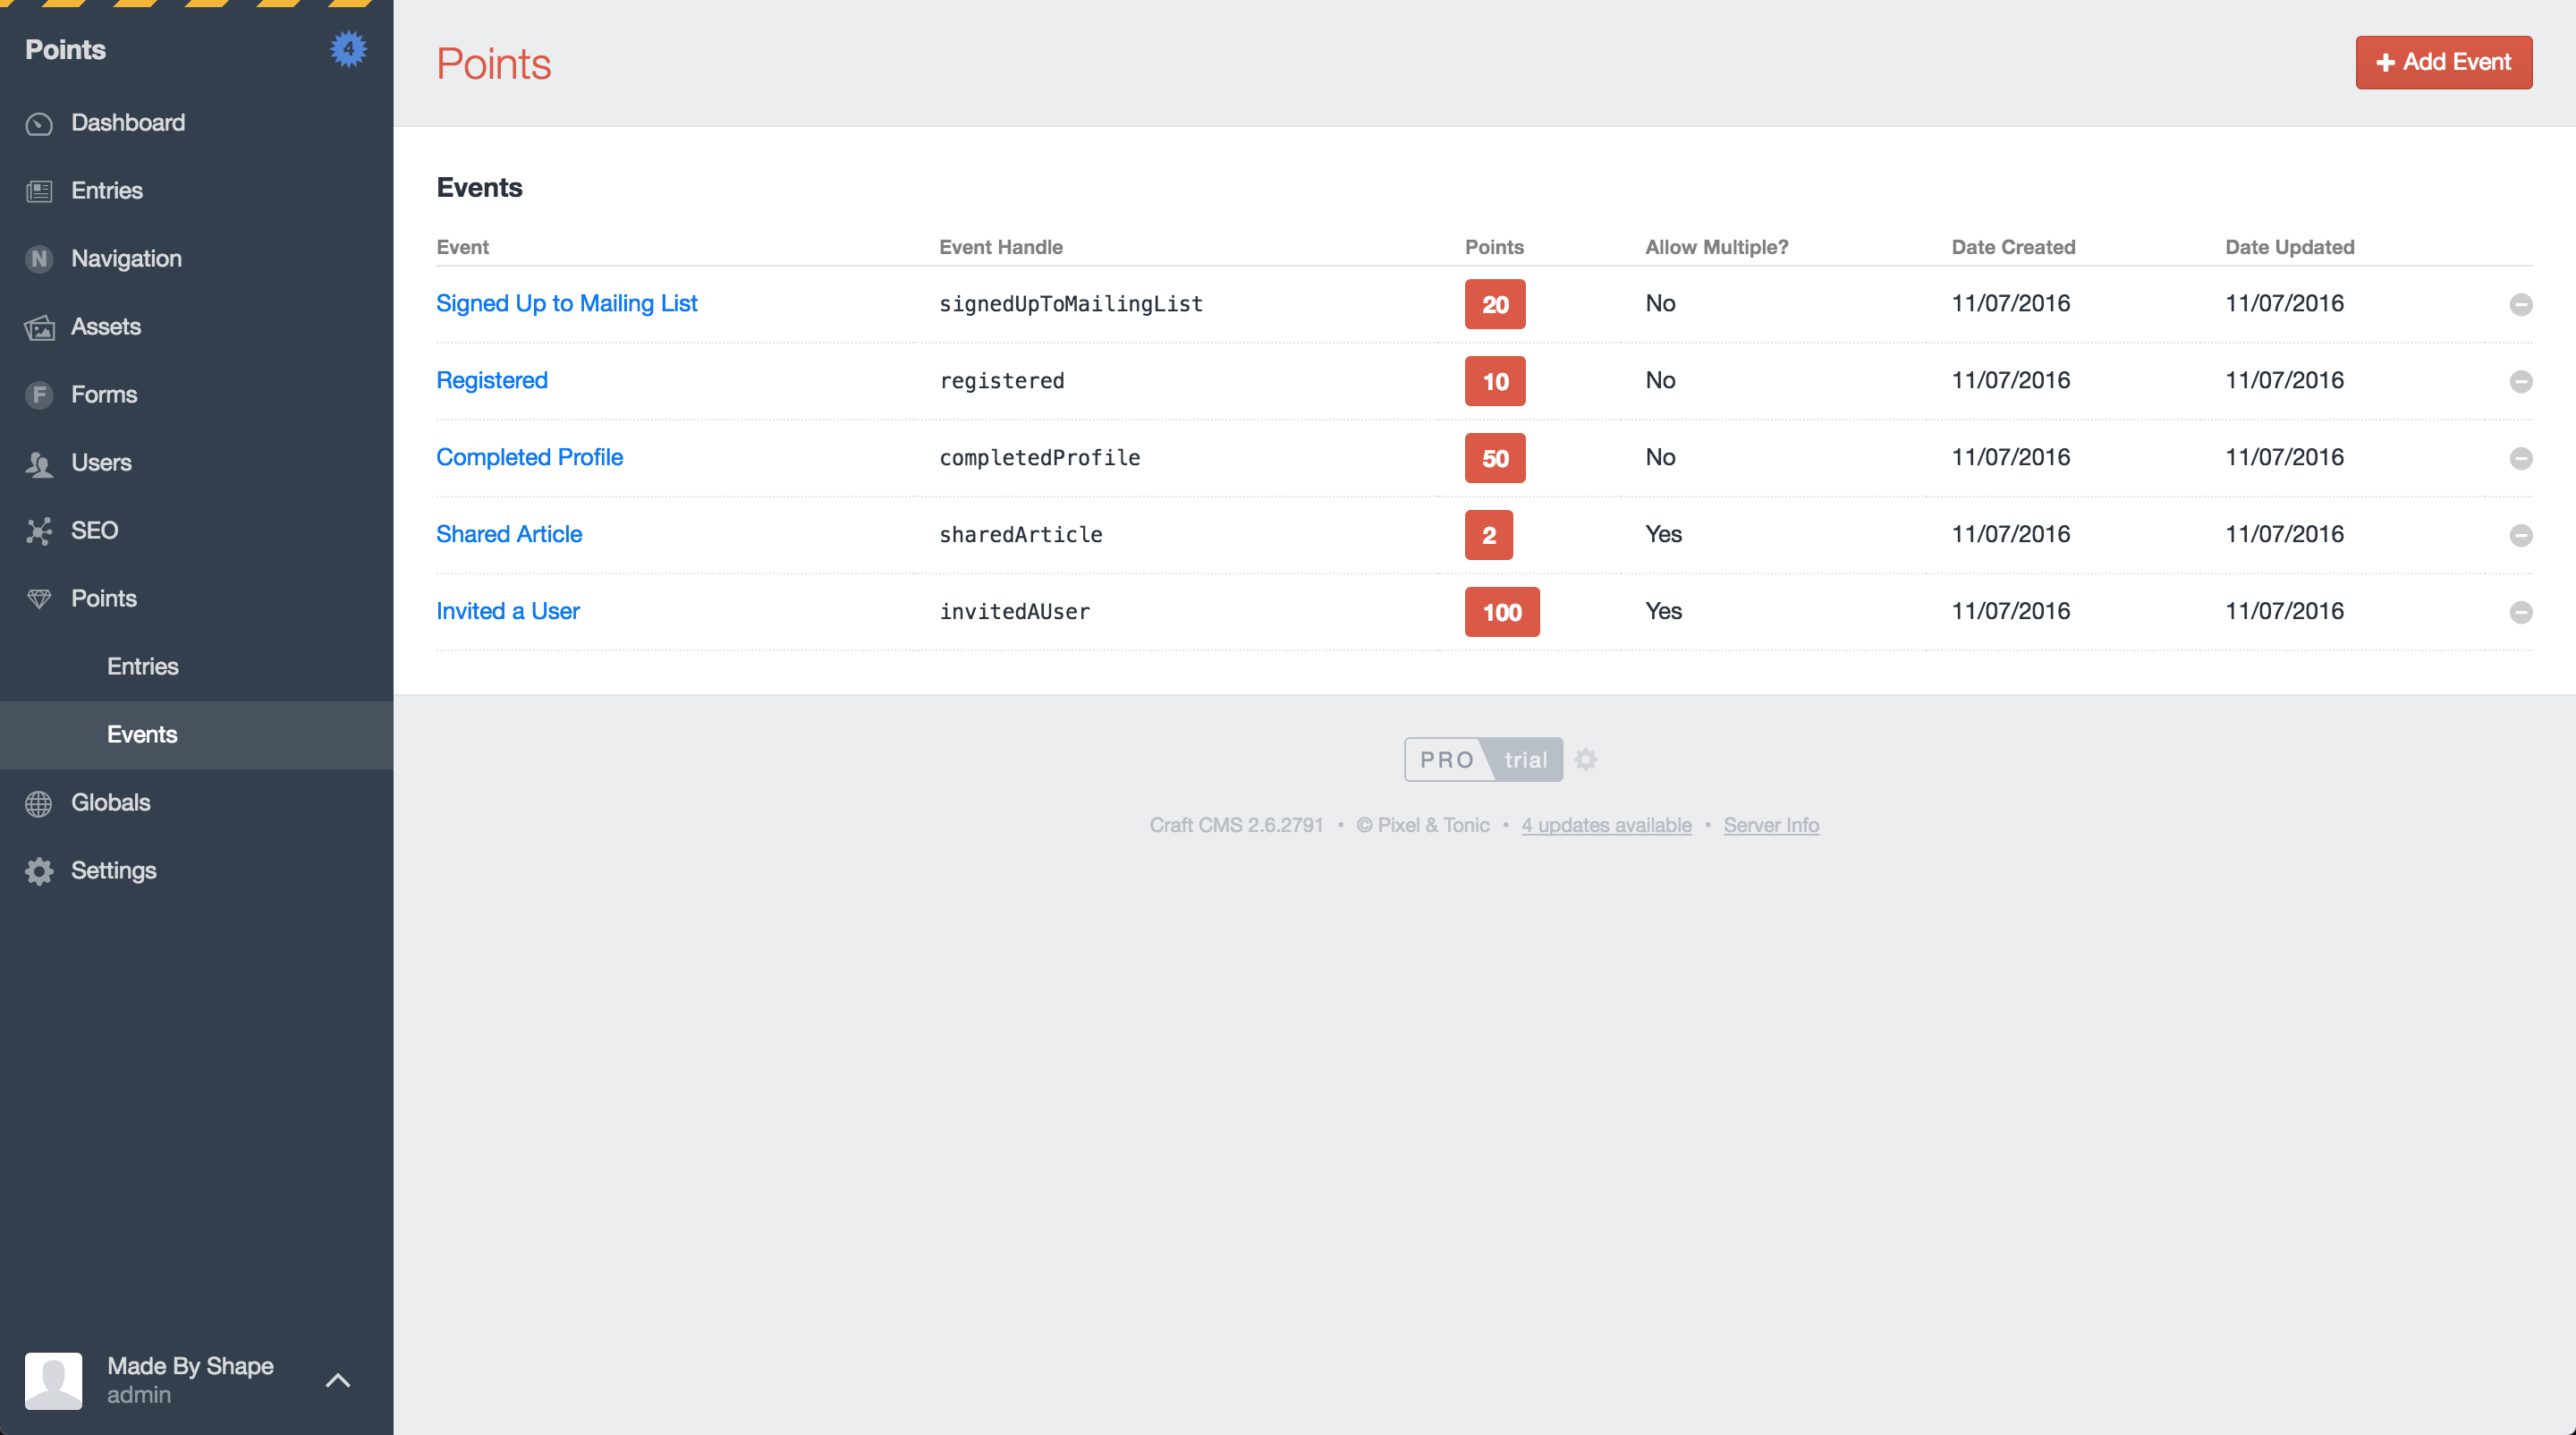Click the completedProfile handle text

tap(1040, 458)
